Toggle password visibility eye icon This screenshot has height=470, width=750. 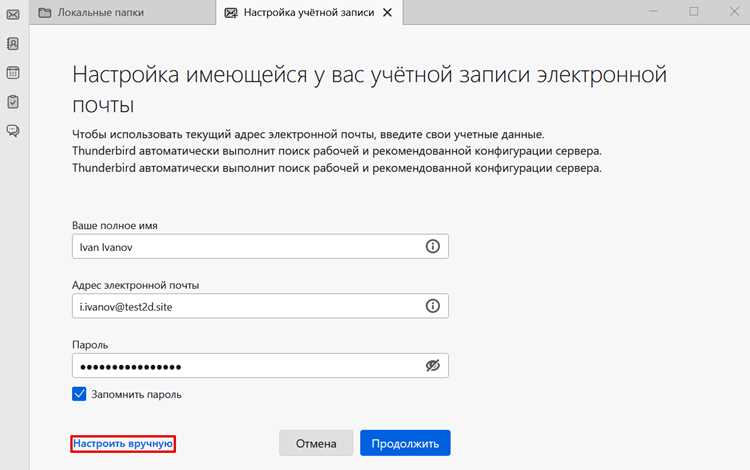coord(432,366)
